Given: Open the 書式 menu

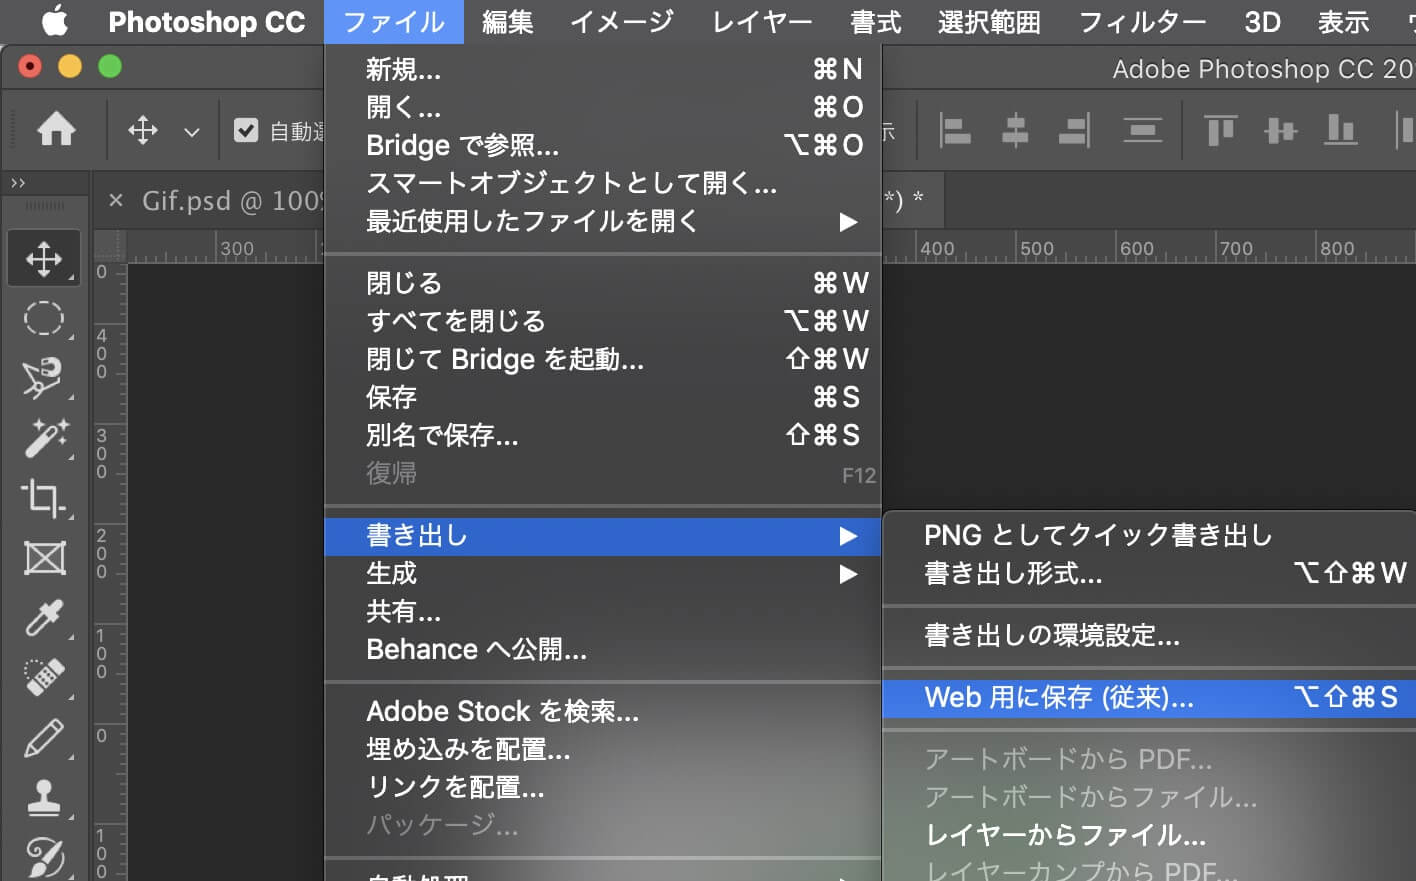Looking at the screenshot, I should 876,21.
